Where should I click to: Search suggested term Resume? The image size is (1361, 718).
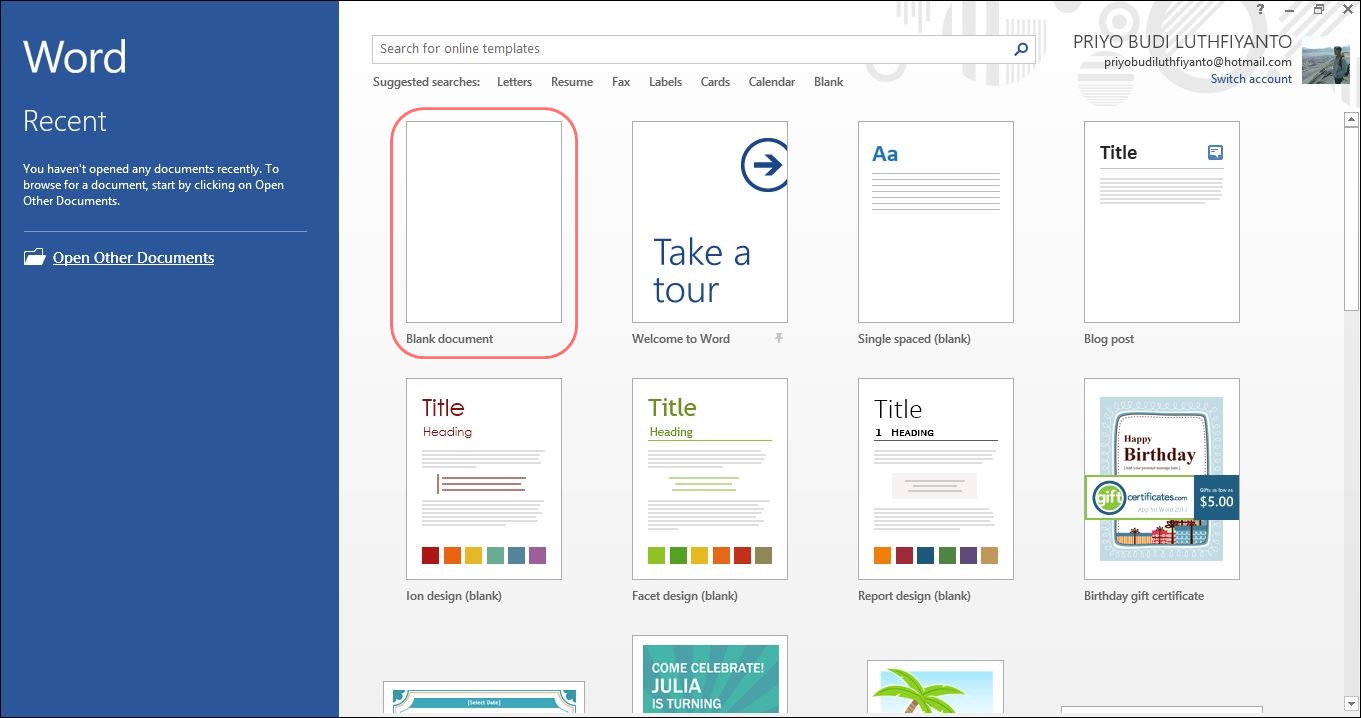[572, 82]
